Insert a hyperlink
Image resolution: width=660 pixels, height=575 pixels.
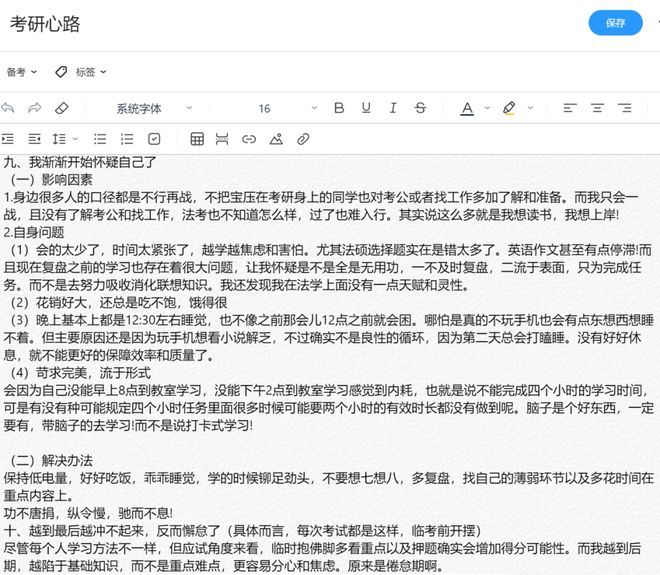coord(249,138)
